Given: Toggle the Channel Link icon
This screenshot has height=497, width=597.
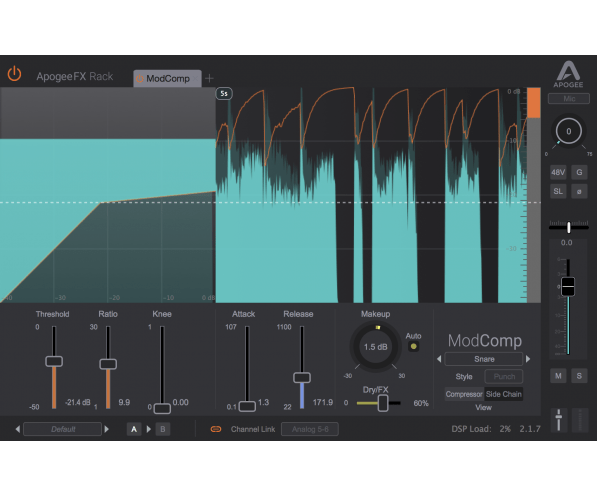Looking at the screenshot, I should point(216,429).
